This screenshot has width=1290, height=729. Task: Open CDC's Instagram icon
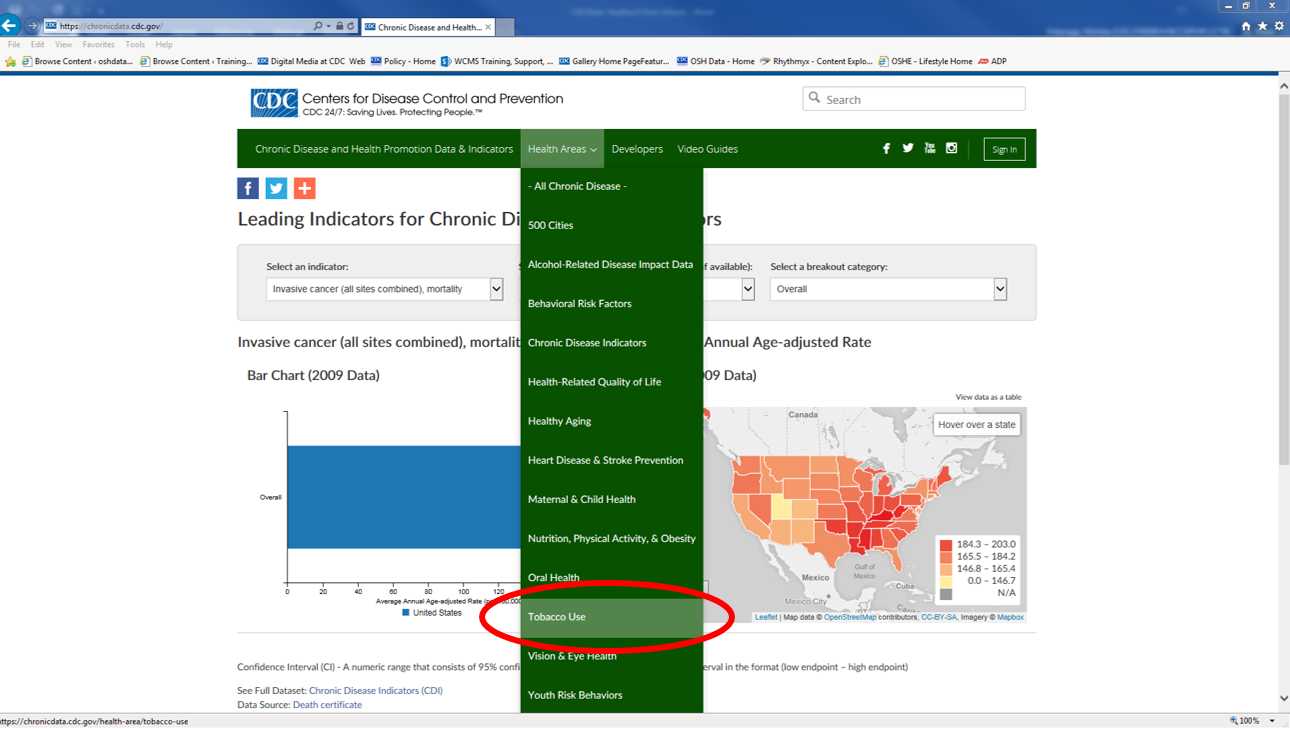coord(951,148)
